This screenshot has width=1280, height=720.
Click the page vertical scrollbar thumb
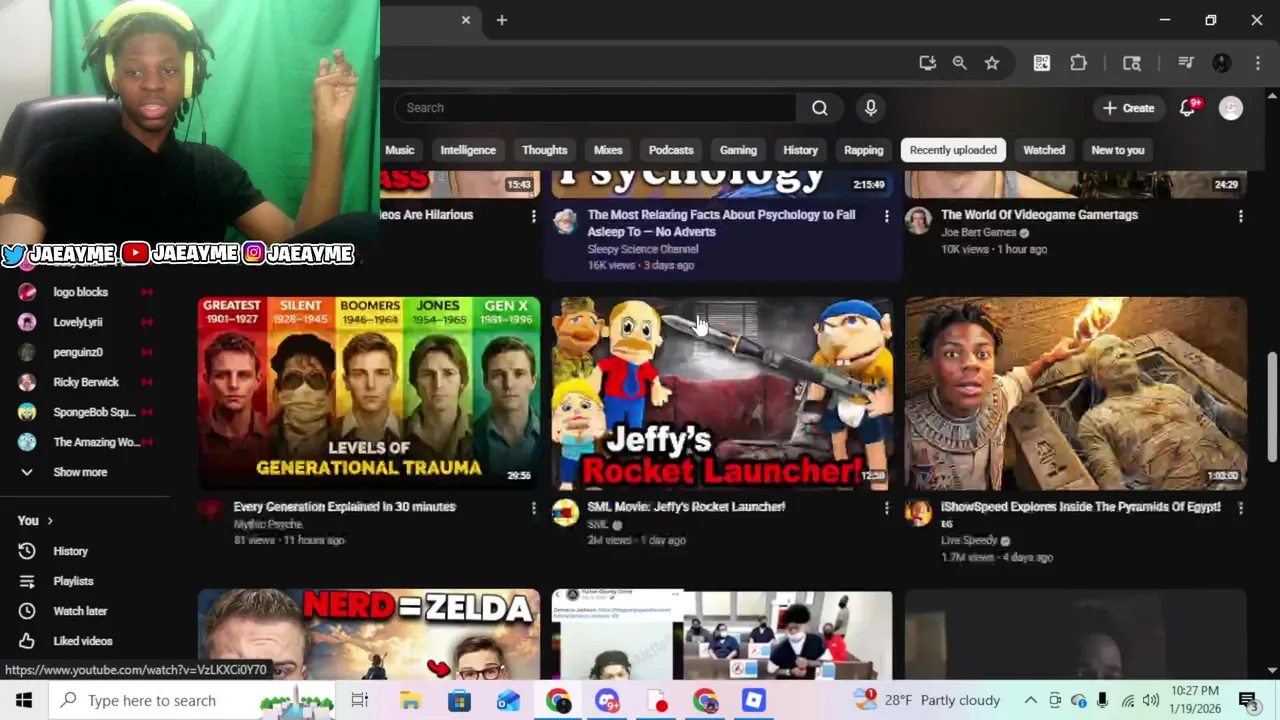tap(1272, 406)
